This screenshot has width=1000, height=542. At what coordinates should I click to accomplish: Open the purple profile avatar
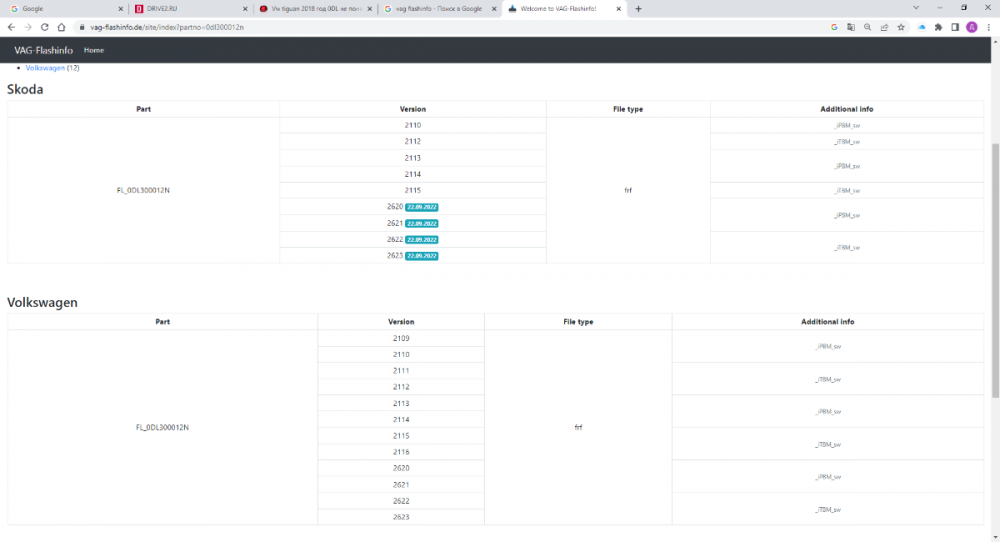pos(972,27)
